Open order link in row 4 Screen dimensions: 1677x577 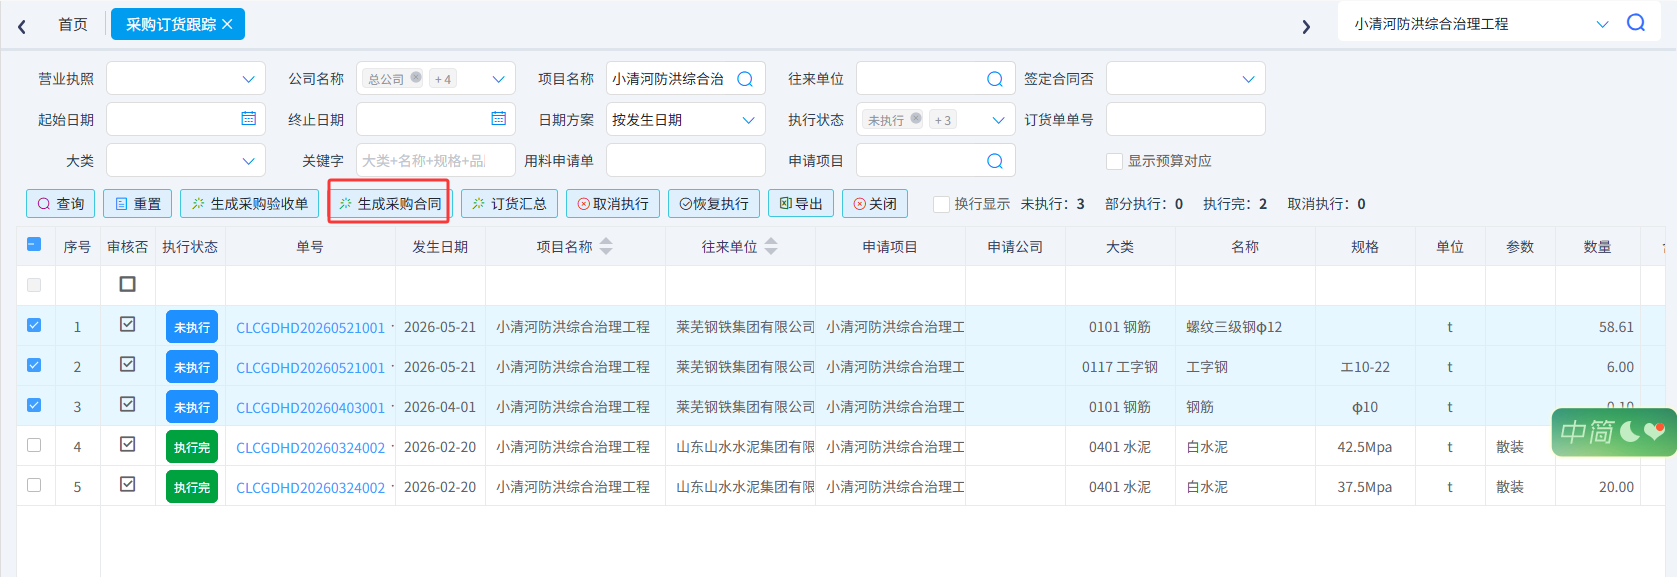click(x=310, y=448)
